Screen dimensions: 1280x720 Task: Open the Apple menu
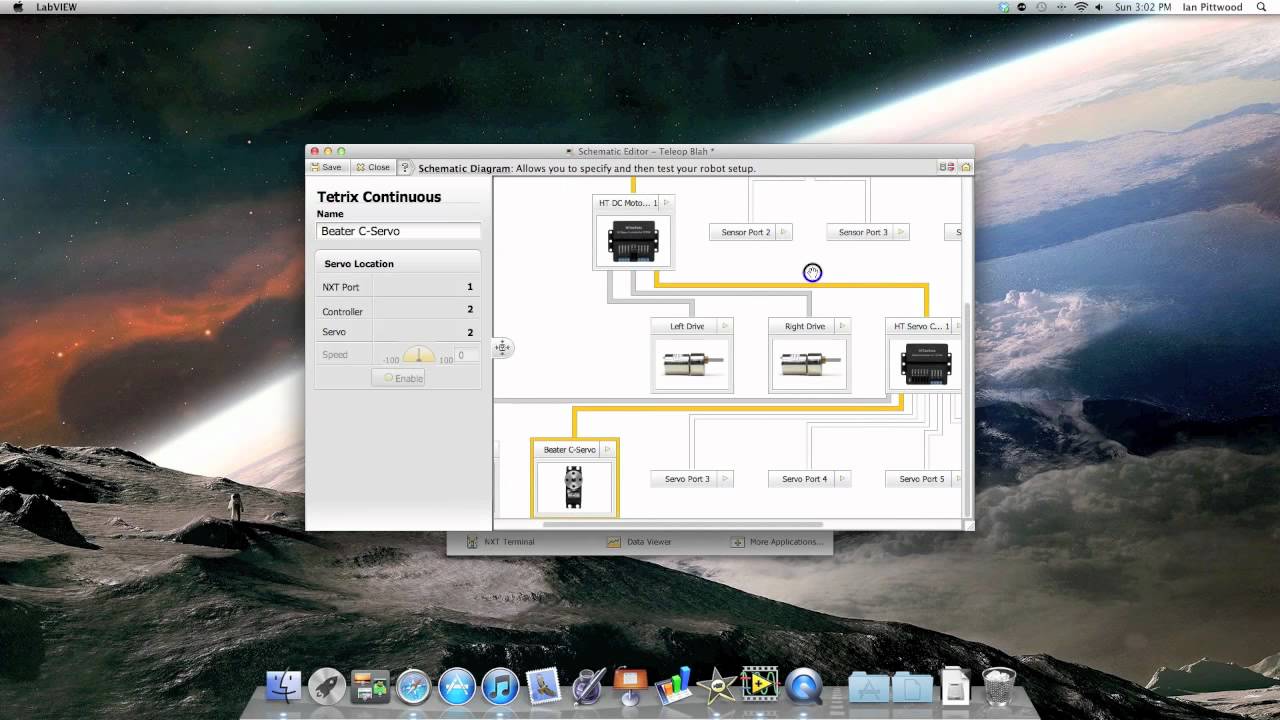click(18, 7)
